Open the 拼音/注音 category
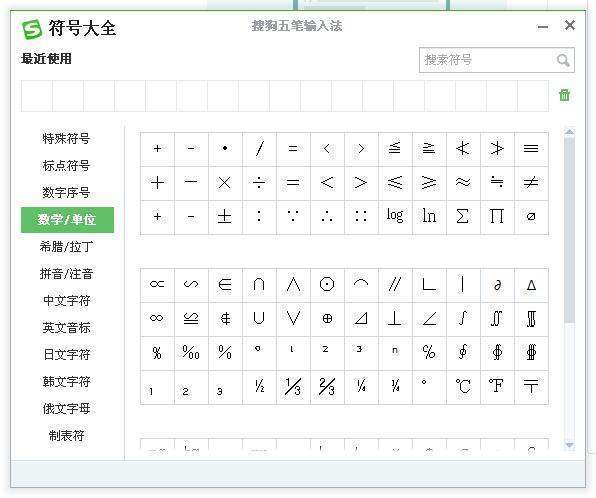The height and width of the screenshot is (498, 596). tap(66, 274)
